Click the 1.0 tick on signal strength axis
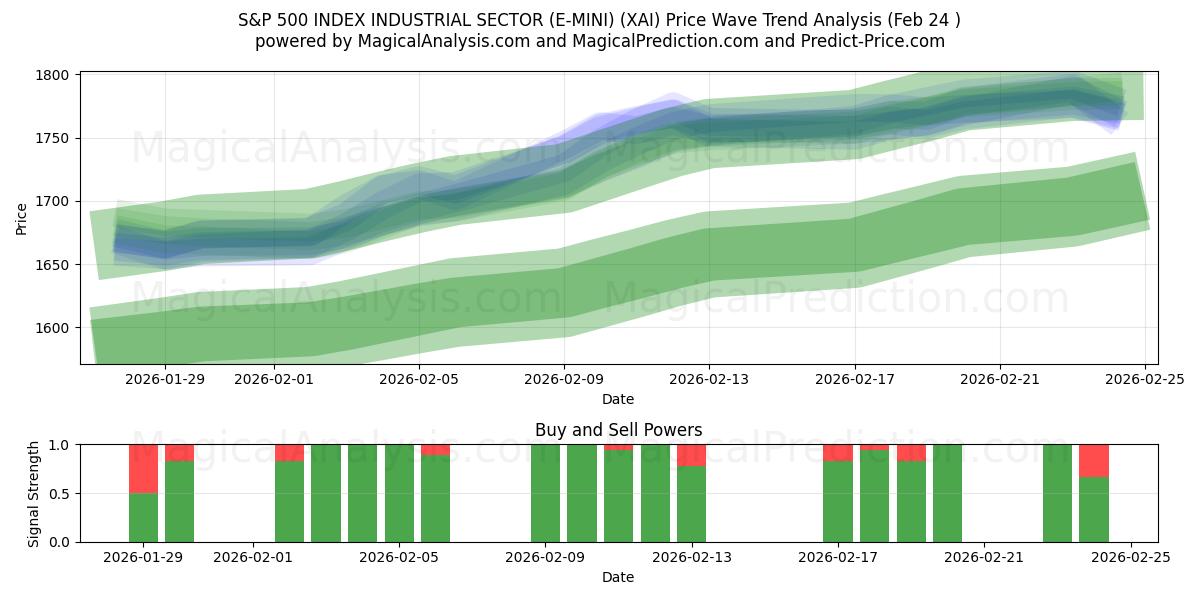The image size is (1200, 600). point(60,444)
